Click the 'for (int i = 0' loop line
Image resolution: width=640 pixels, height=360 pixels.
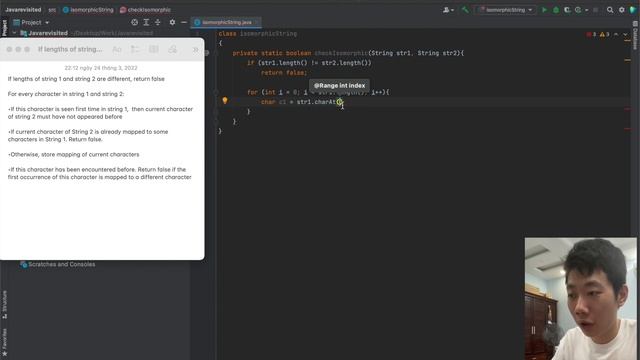tap(318, 92)
